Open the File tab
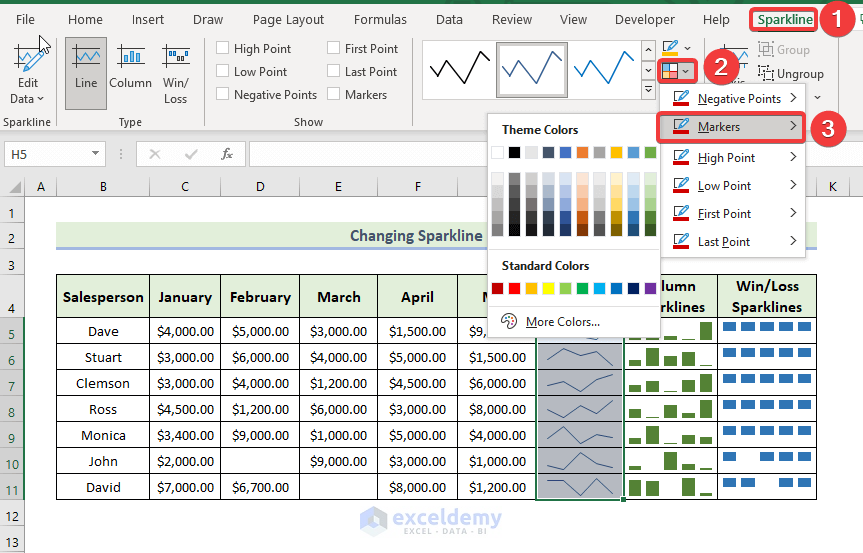 (x=25, y=20)
